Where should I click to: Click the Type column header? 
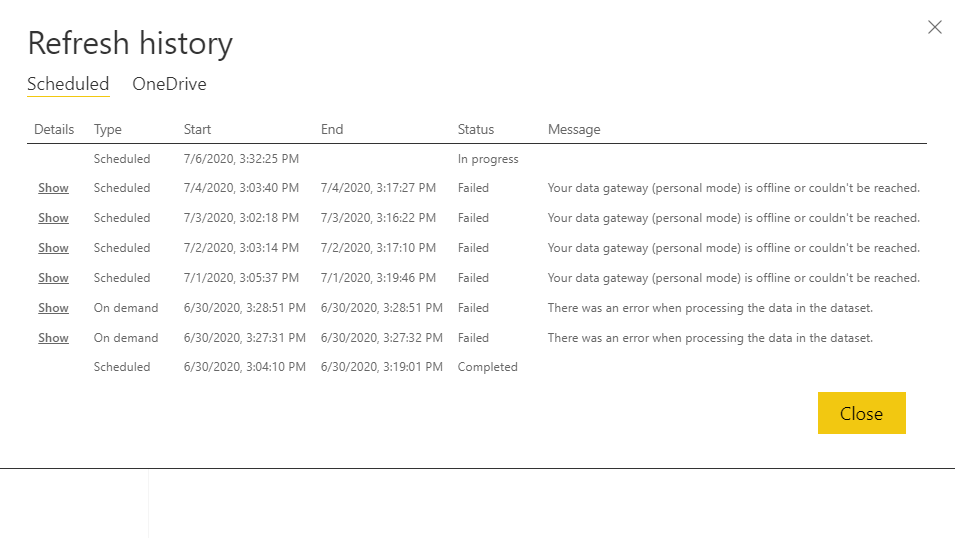tap(108, 129)
